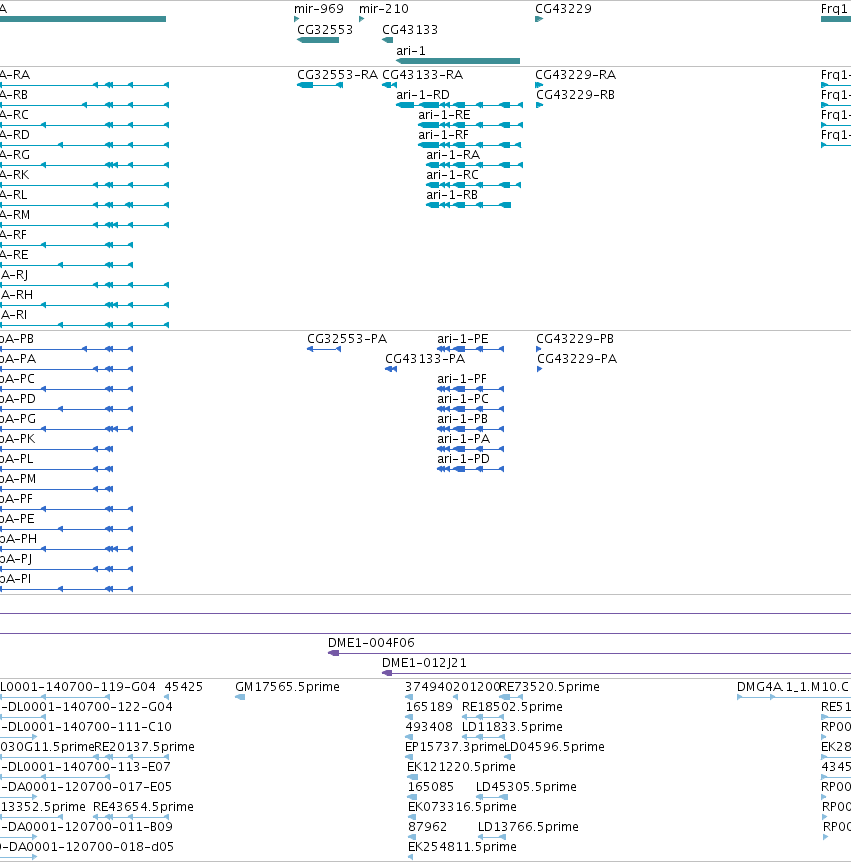Image resolution: width=851 pixels, height=862 pixels.
Task: Select the mir-210 gene label
Action: [384, 9]
